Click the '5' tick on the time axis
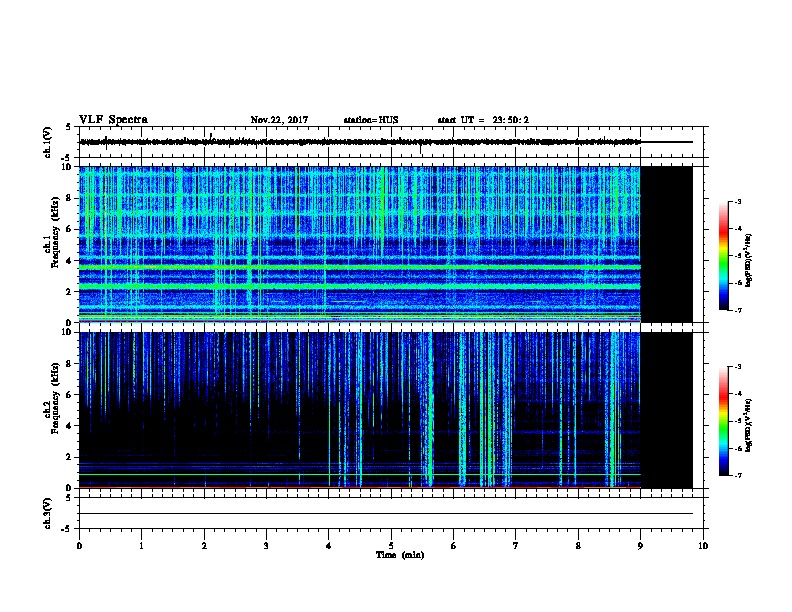Screen dimensions: 792x612 (x=391, y=545)
